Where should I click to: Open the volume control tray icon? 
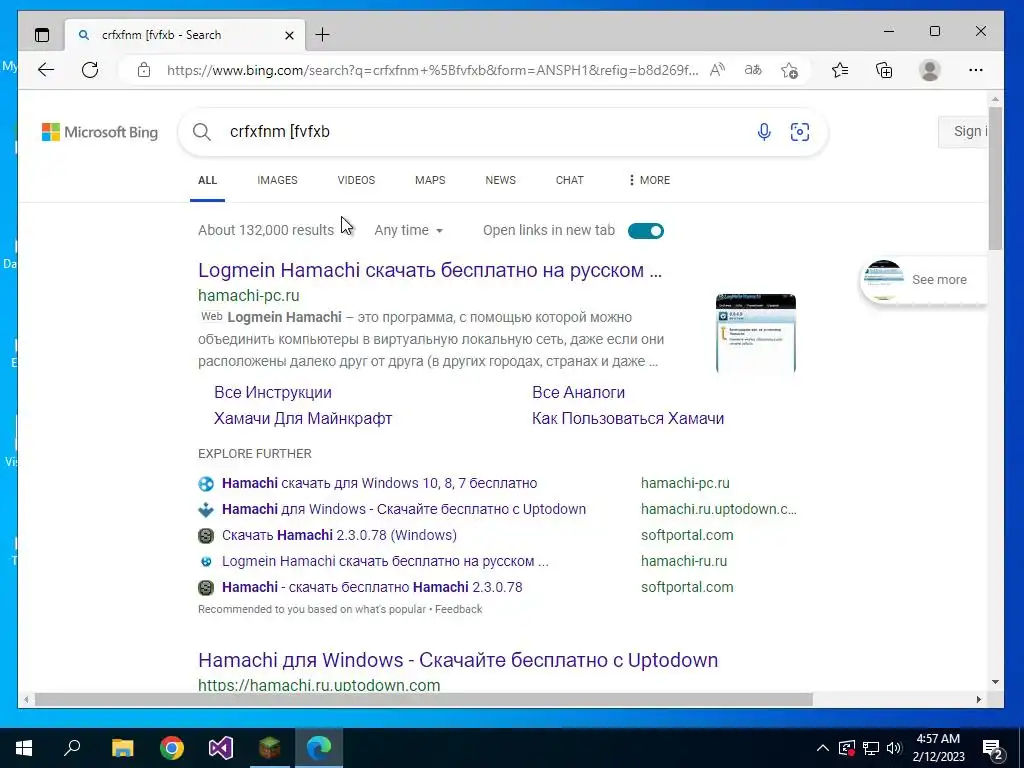coord(894,748)
